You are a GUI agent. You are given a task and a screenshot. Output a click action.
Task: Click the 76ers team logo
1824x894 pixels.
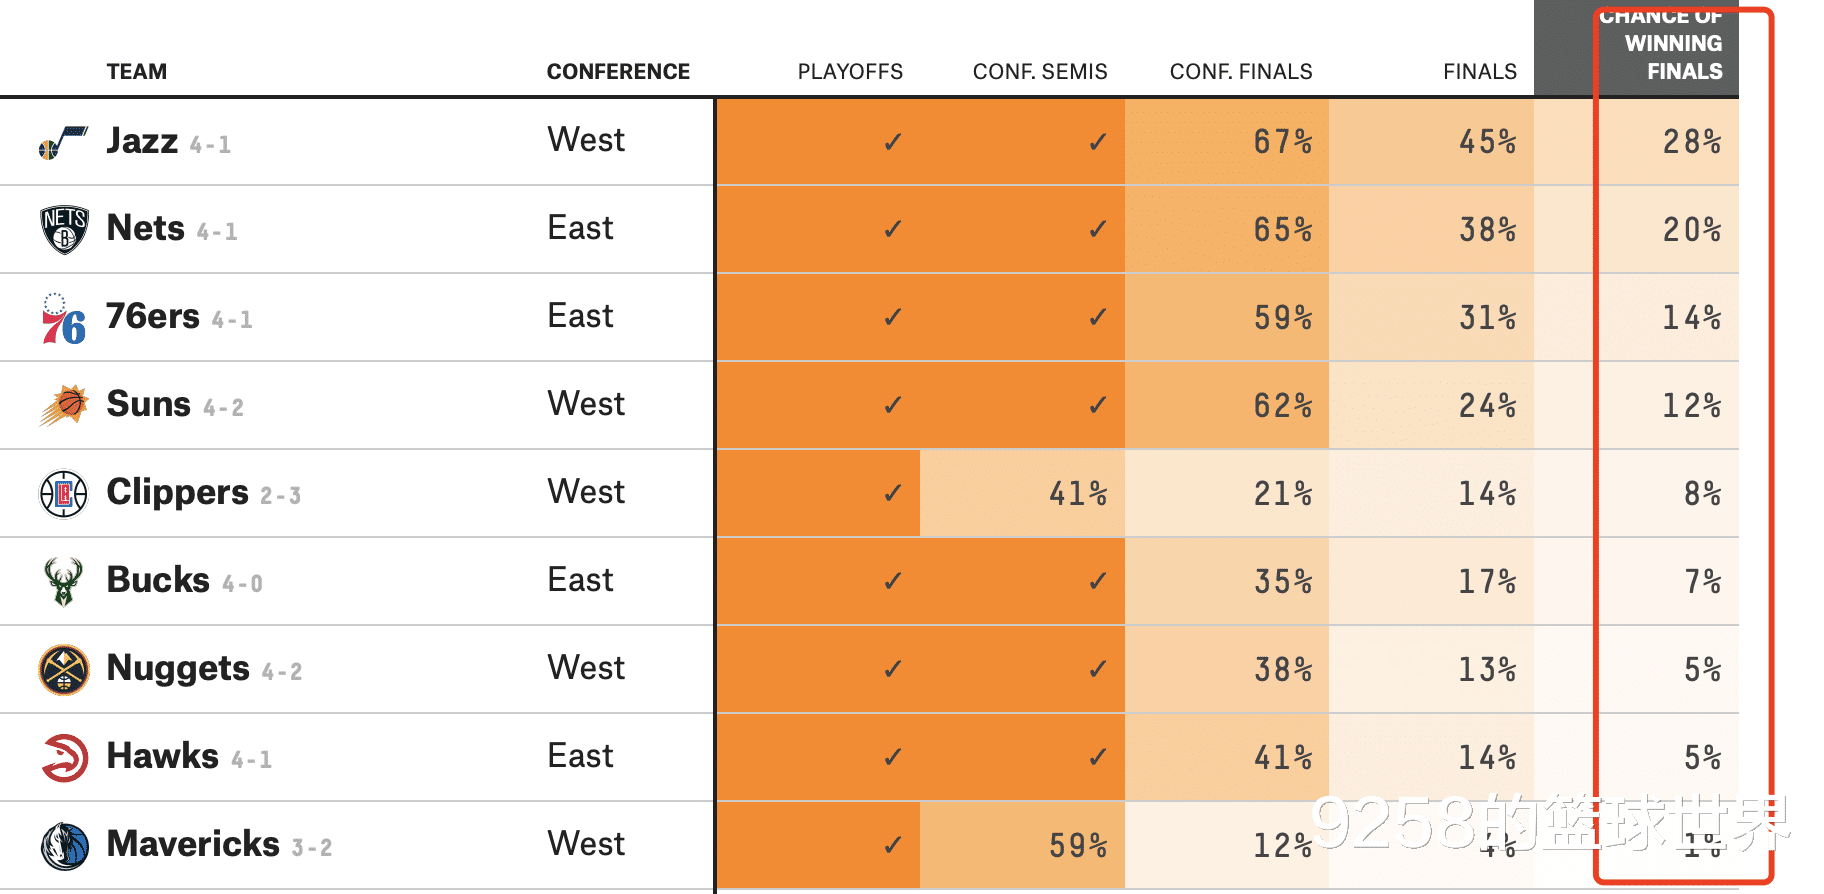tap(63, 319)
